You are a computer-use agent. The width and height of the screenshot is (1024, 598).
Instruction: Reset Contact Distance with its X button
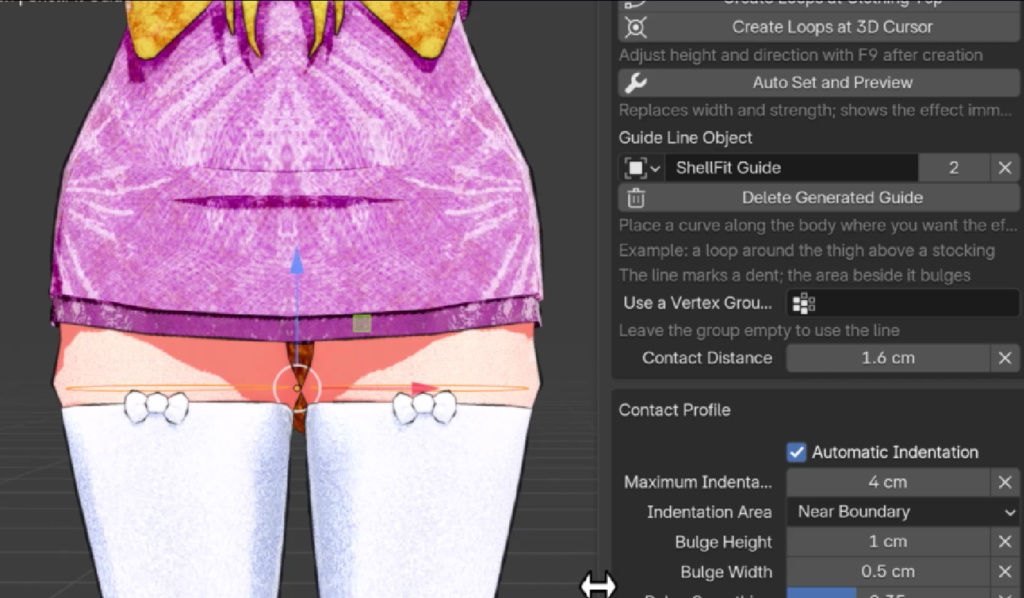click(x=1005, y=358)
